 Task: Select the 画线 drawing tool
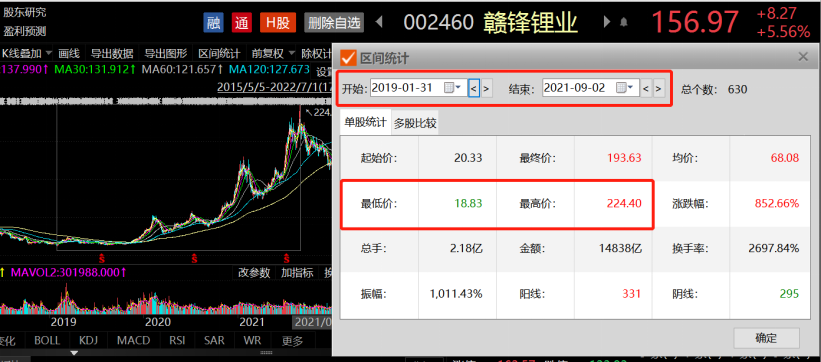click(69, 53)
